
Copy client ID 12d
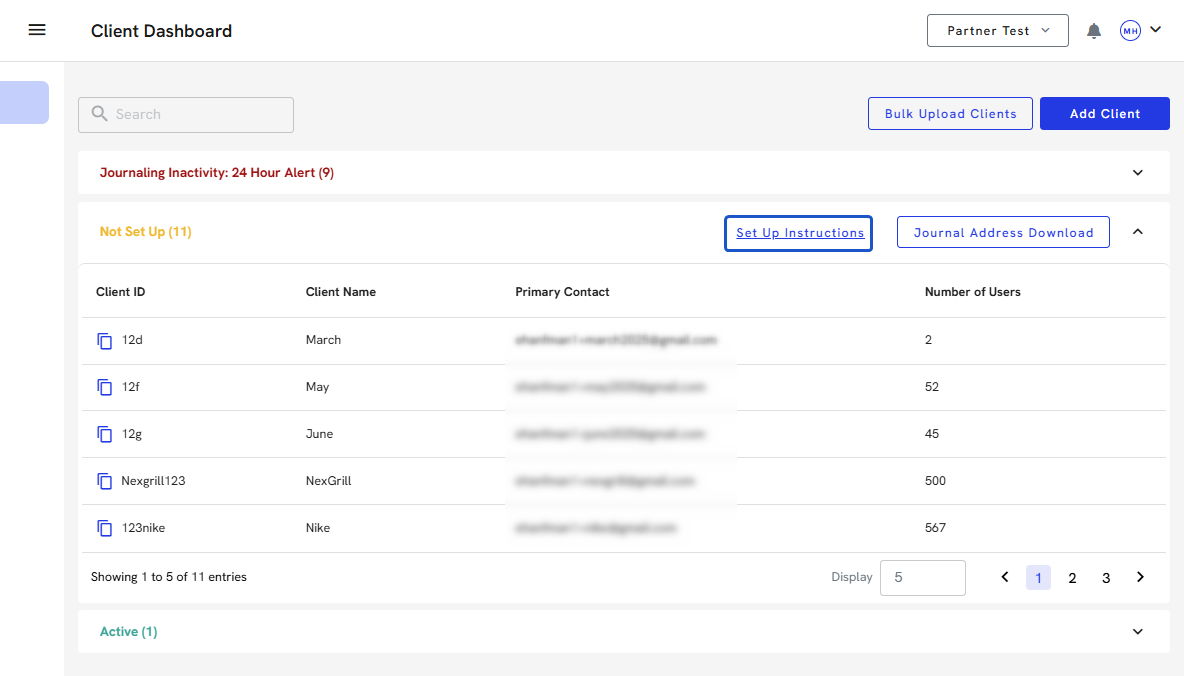point(105,341)
